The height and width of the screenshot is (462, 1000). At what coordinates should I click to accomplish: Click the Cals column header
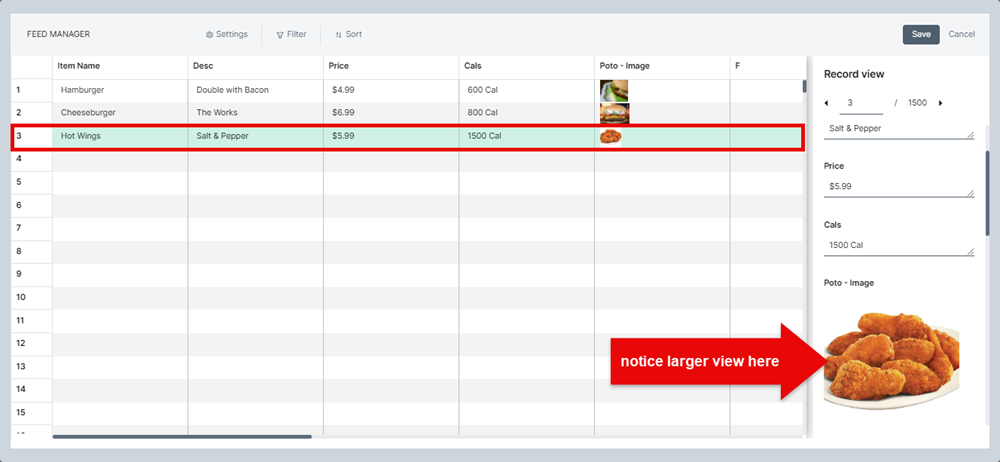[527, 66]
